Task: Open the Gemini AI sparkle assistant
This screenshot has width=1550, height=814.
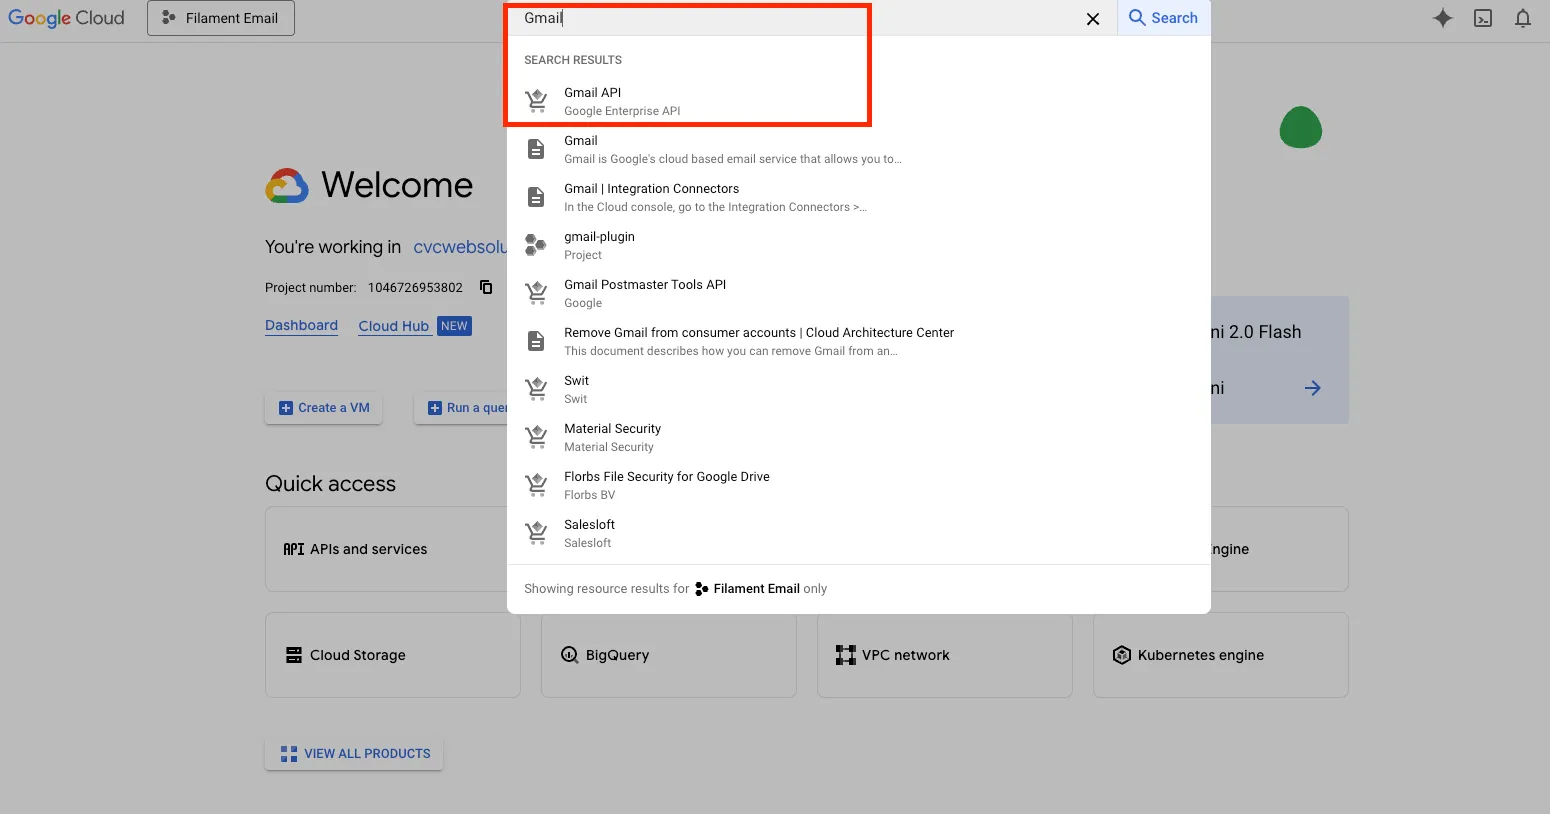Action: click(1442, 18)
